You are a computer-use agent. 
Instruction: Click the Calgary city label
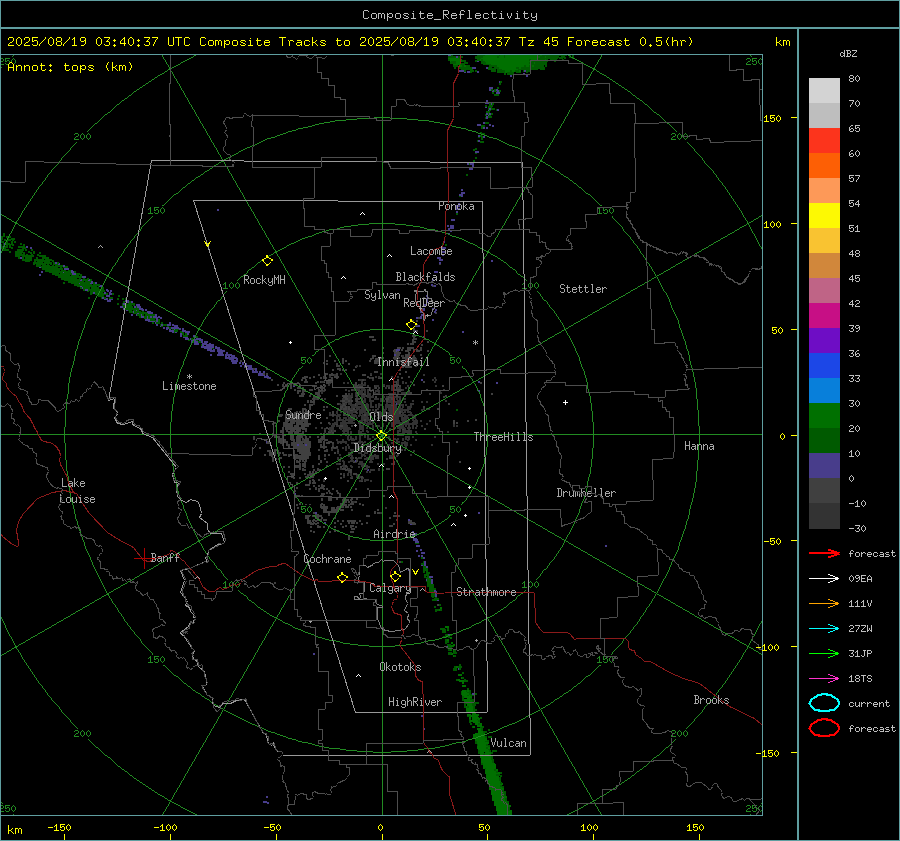coord(390,588)
